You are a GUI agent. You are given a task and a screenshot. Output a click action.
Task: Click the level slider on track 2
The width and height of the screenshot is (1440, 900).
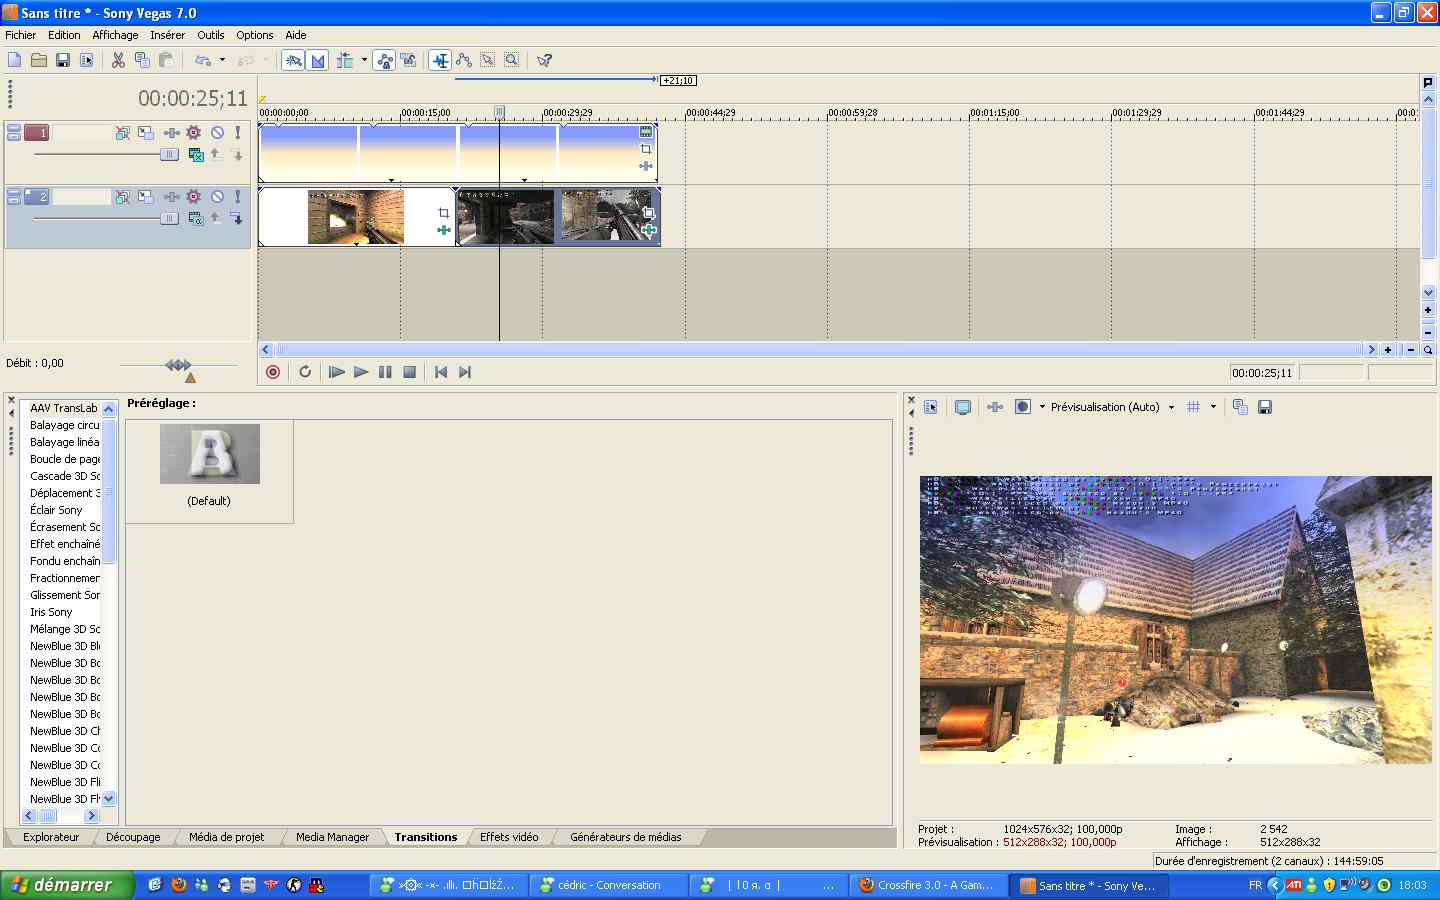tap(169, 219)
